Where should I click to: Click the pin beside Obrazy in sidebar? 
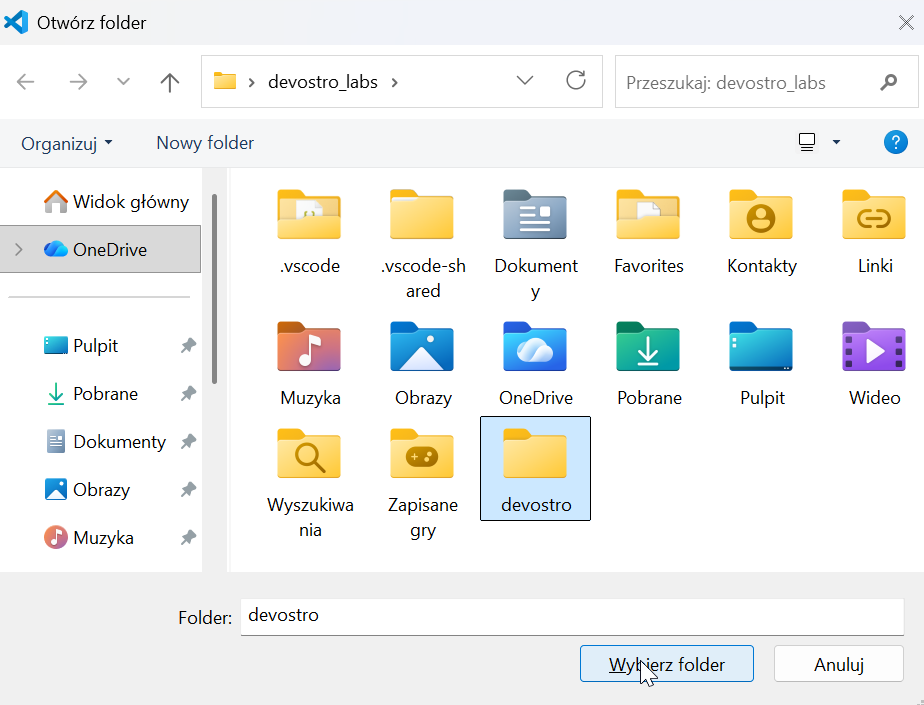[x=188, y=489]
